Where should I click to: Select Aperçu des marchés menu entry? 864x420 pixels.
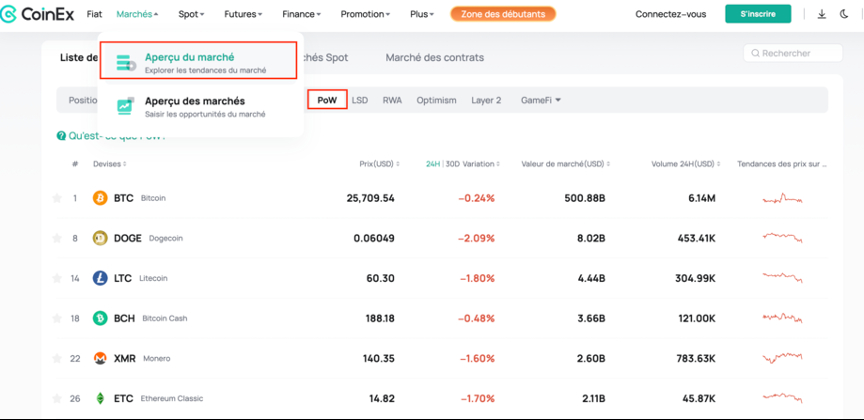(198, 107)
